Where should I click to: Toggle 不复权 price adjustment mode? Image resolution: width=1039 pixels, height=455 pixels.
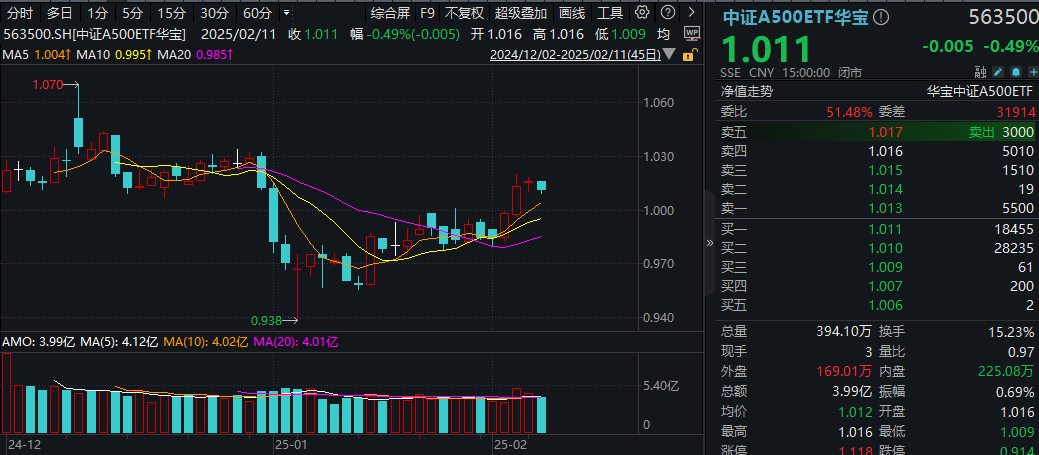[464, 13]
